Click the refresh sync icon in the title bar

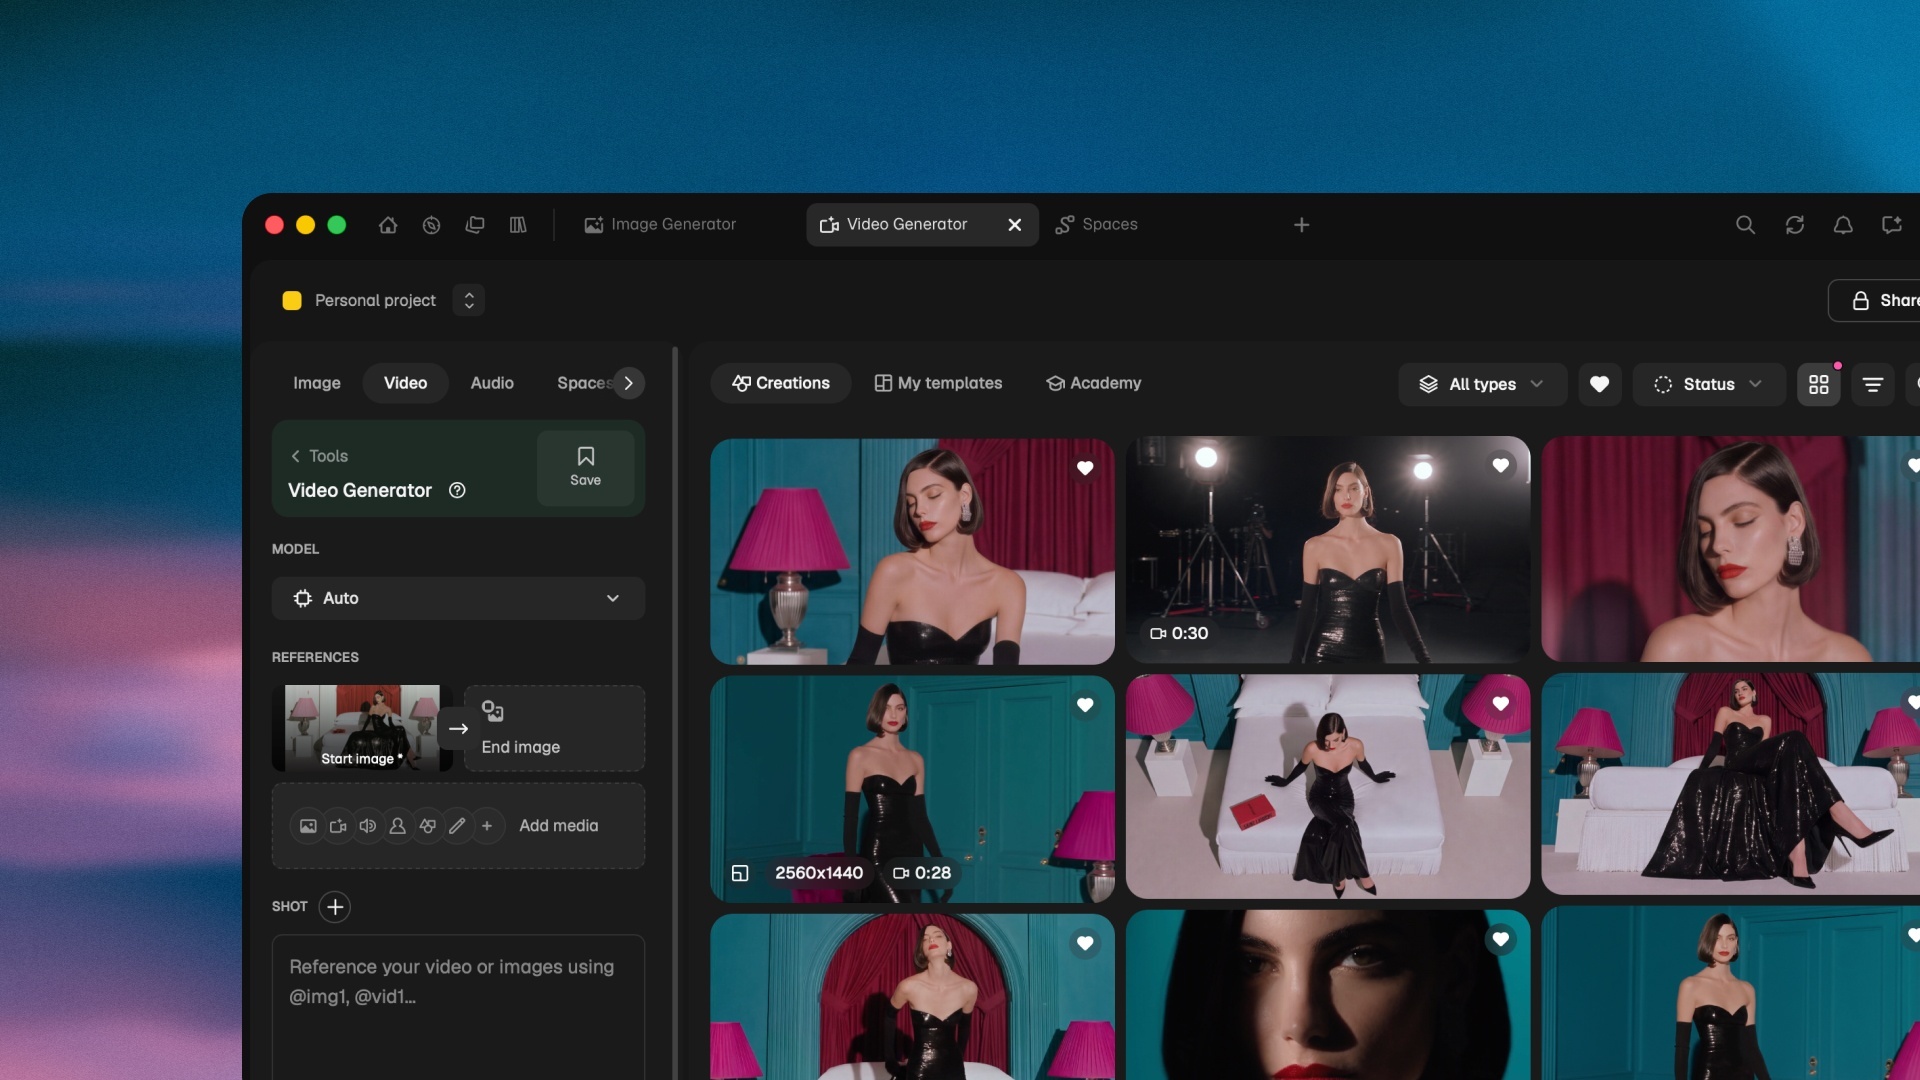(x=1795, y=225)
